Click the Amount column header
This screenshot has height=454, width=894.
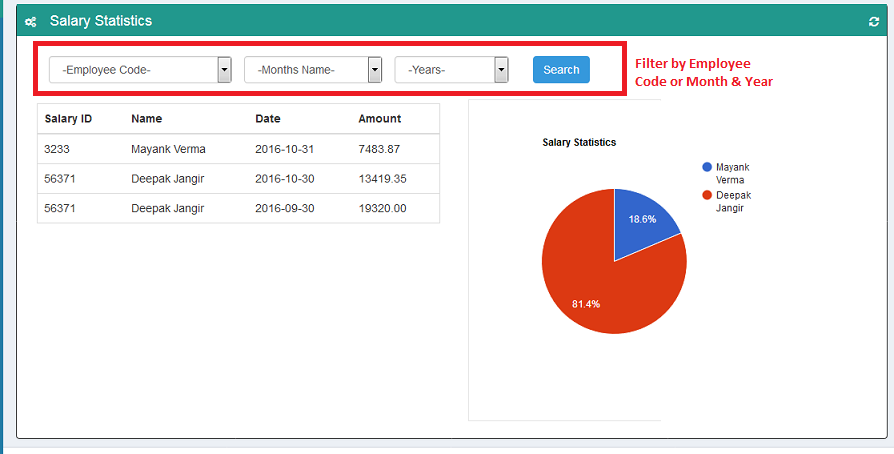[x=380, y=119]
